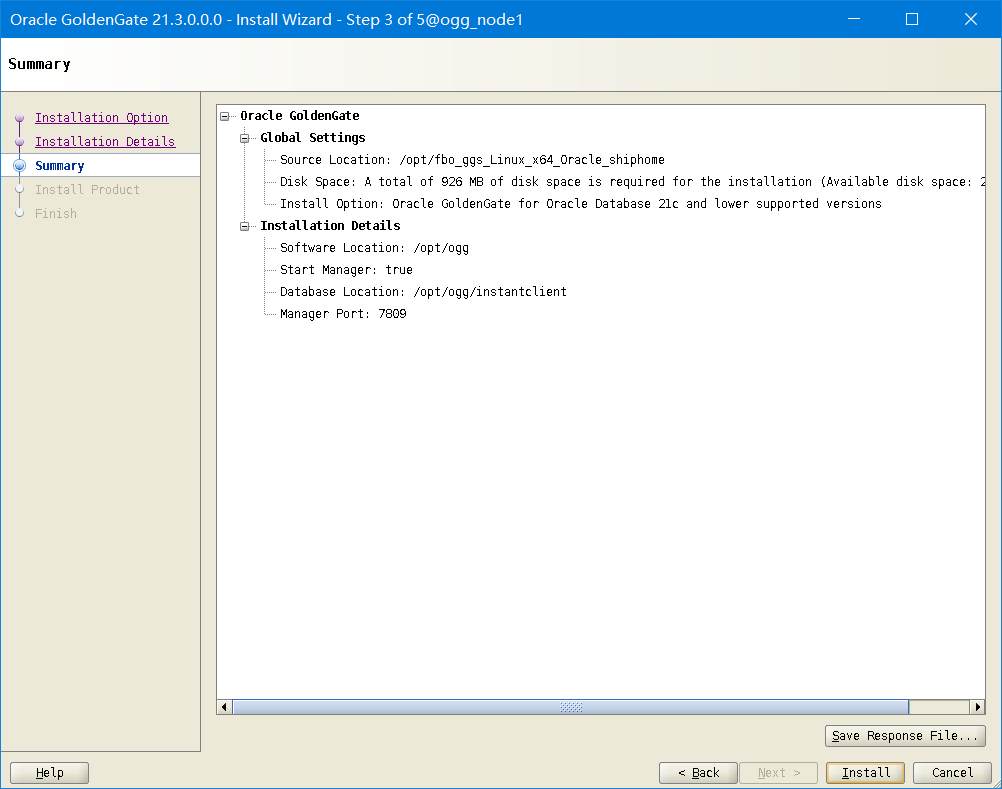Select the Start Manager: true row

pos(346,270)
